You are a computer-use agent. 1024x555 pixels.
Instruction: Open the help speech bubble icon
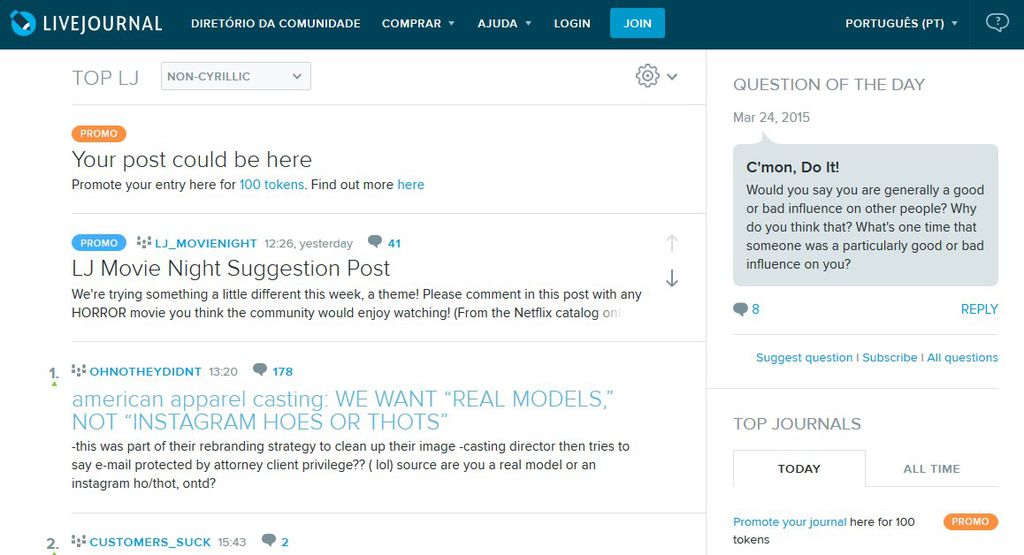tap(997, 23)
